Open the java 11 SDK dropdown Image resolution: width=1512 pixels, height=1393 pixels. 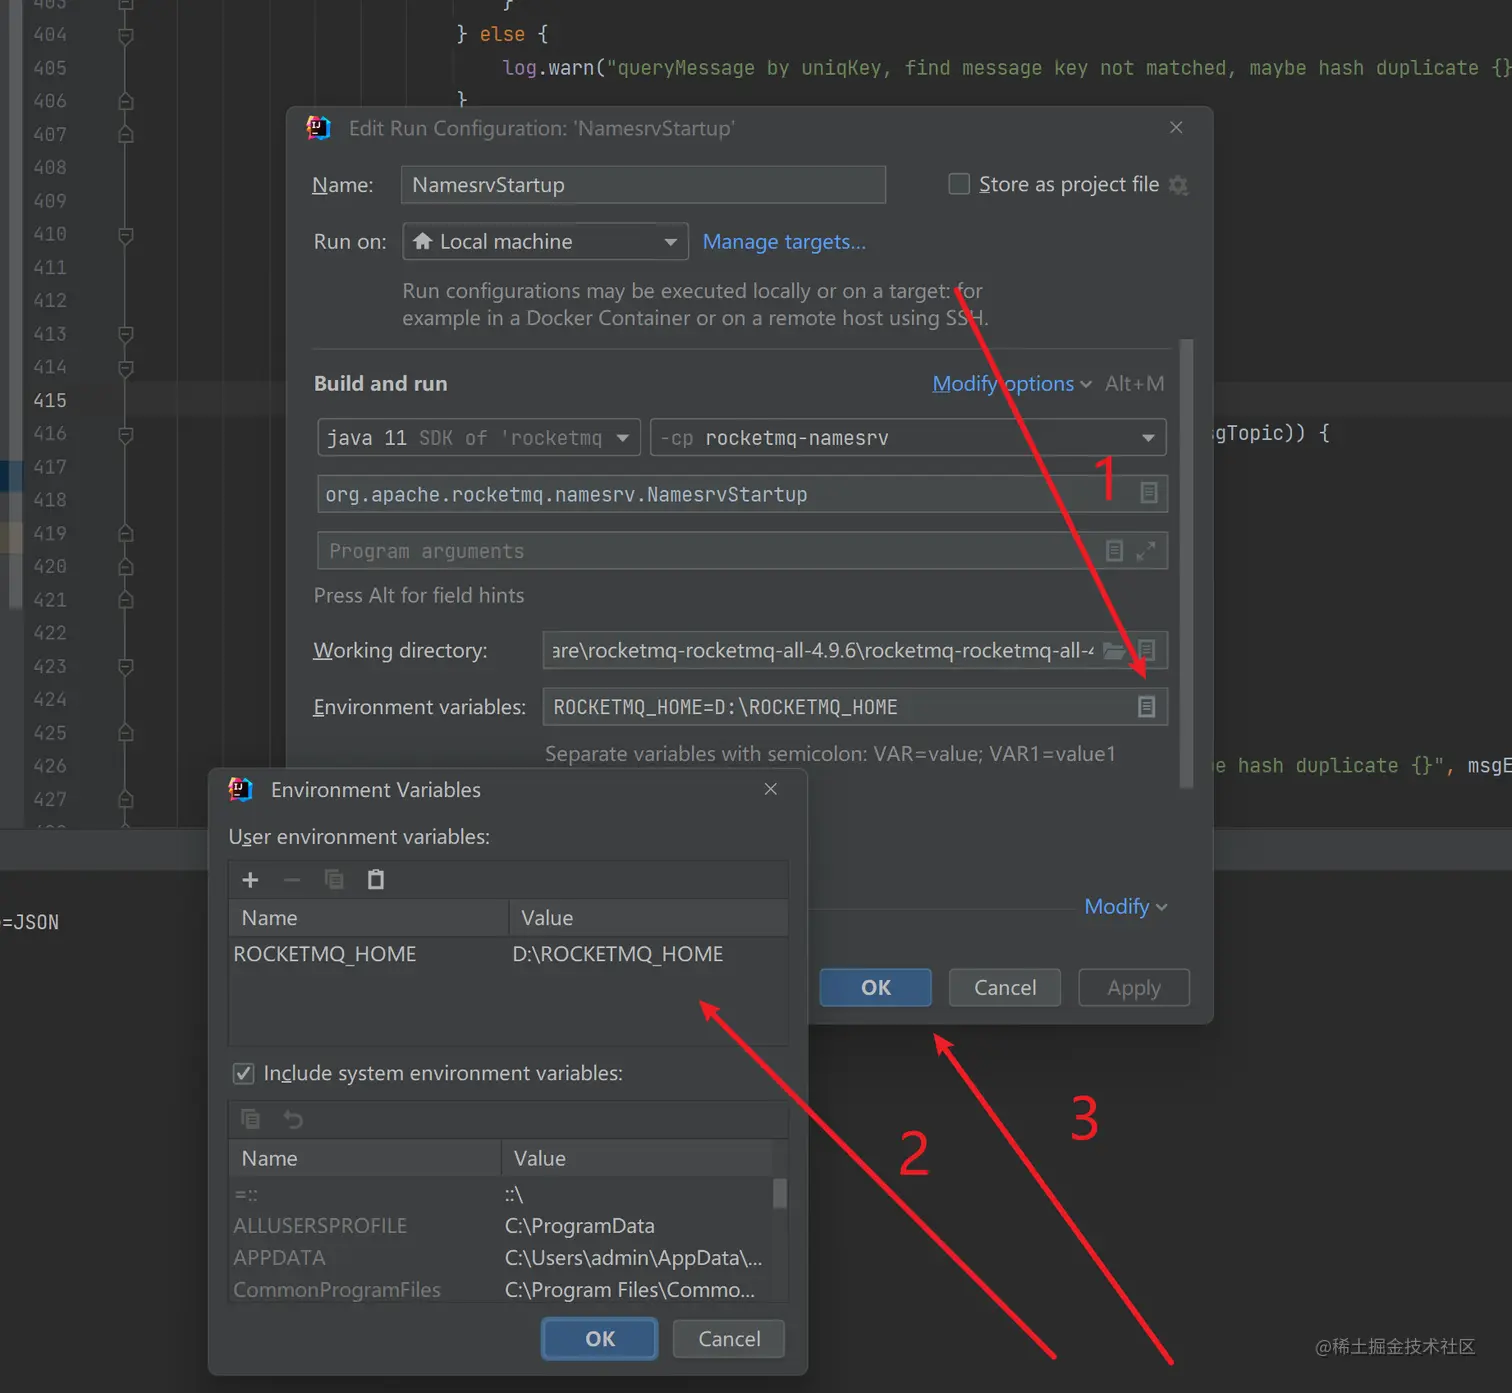point(479,438)
